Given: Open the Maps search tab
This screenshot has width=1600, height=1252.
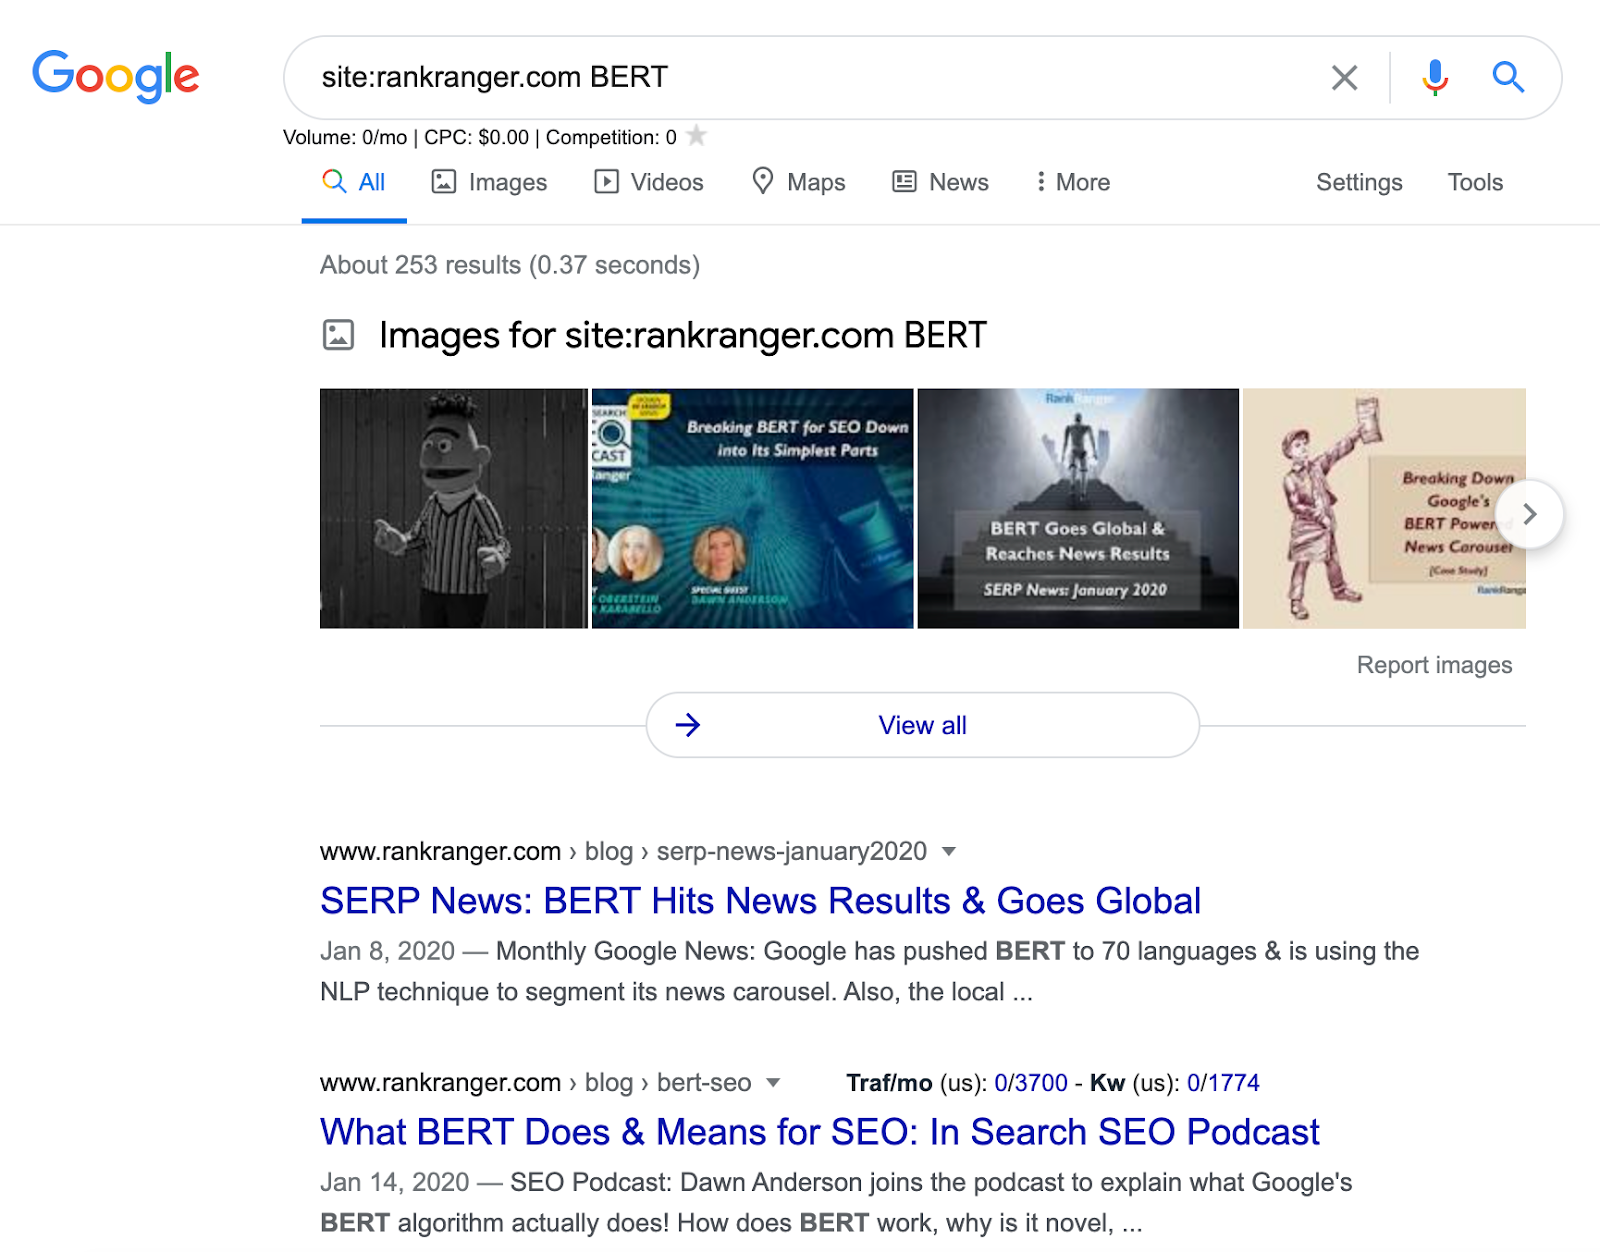Looking at the screenshot, I should (x=798, y=182).
